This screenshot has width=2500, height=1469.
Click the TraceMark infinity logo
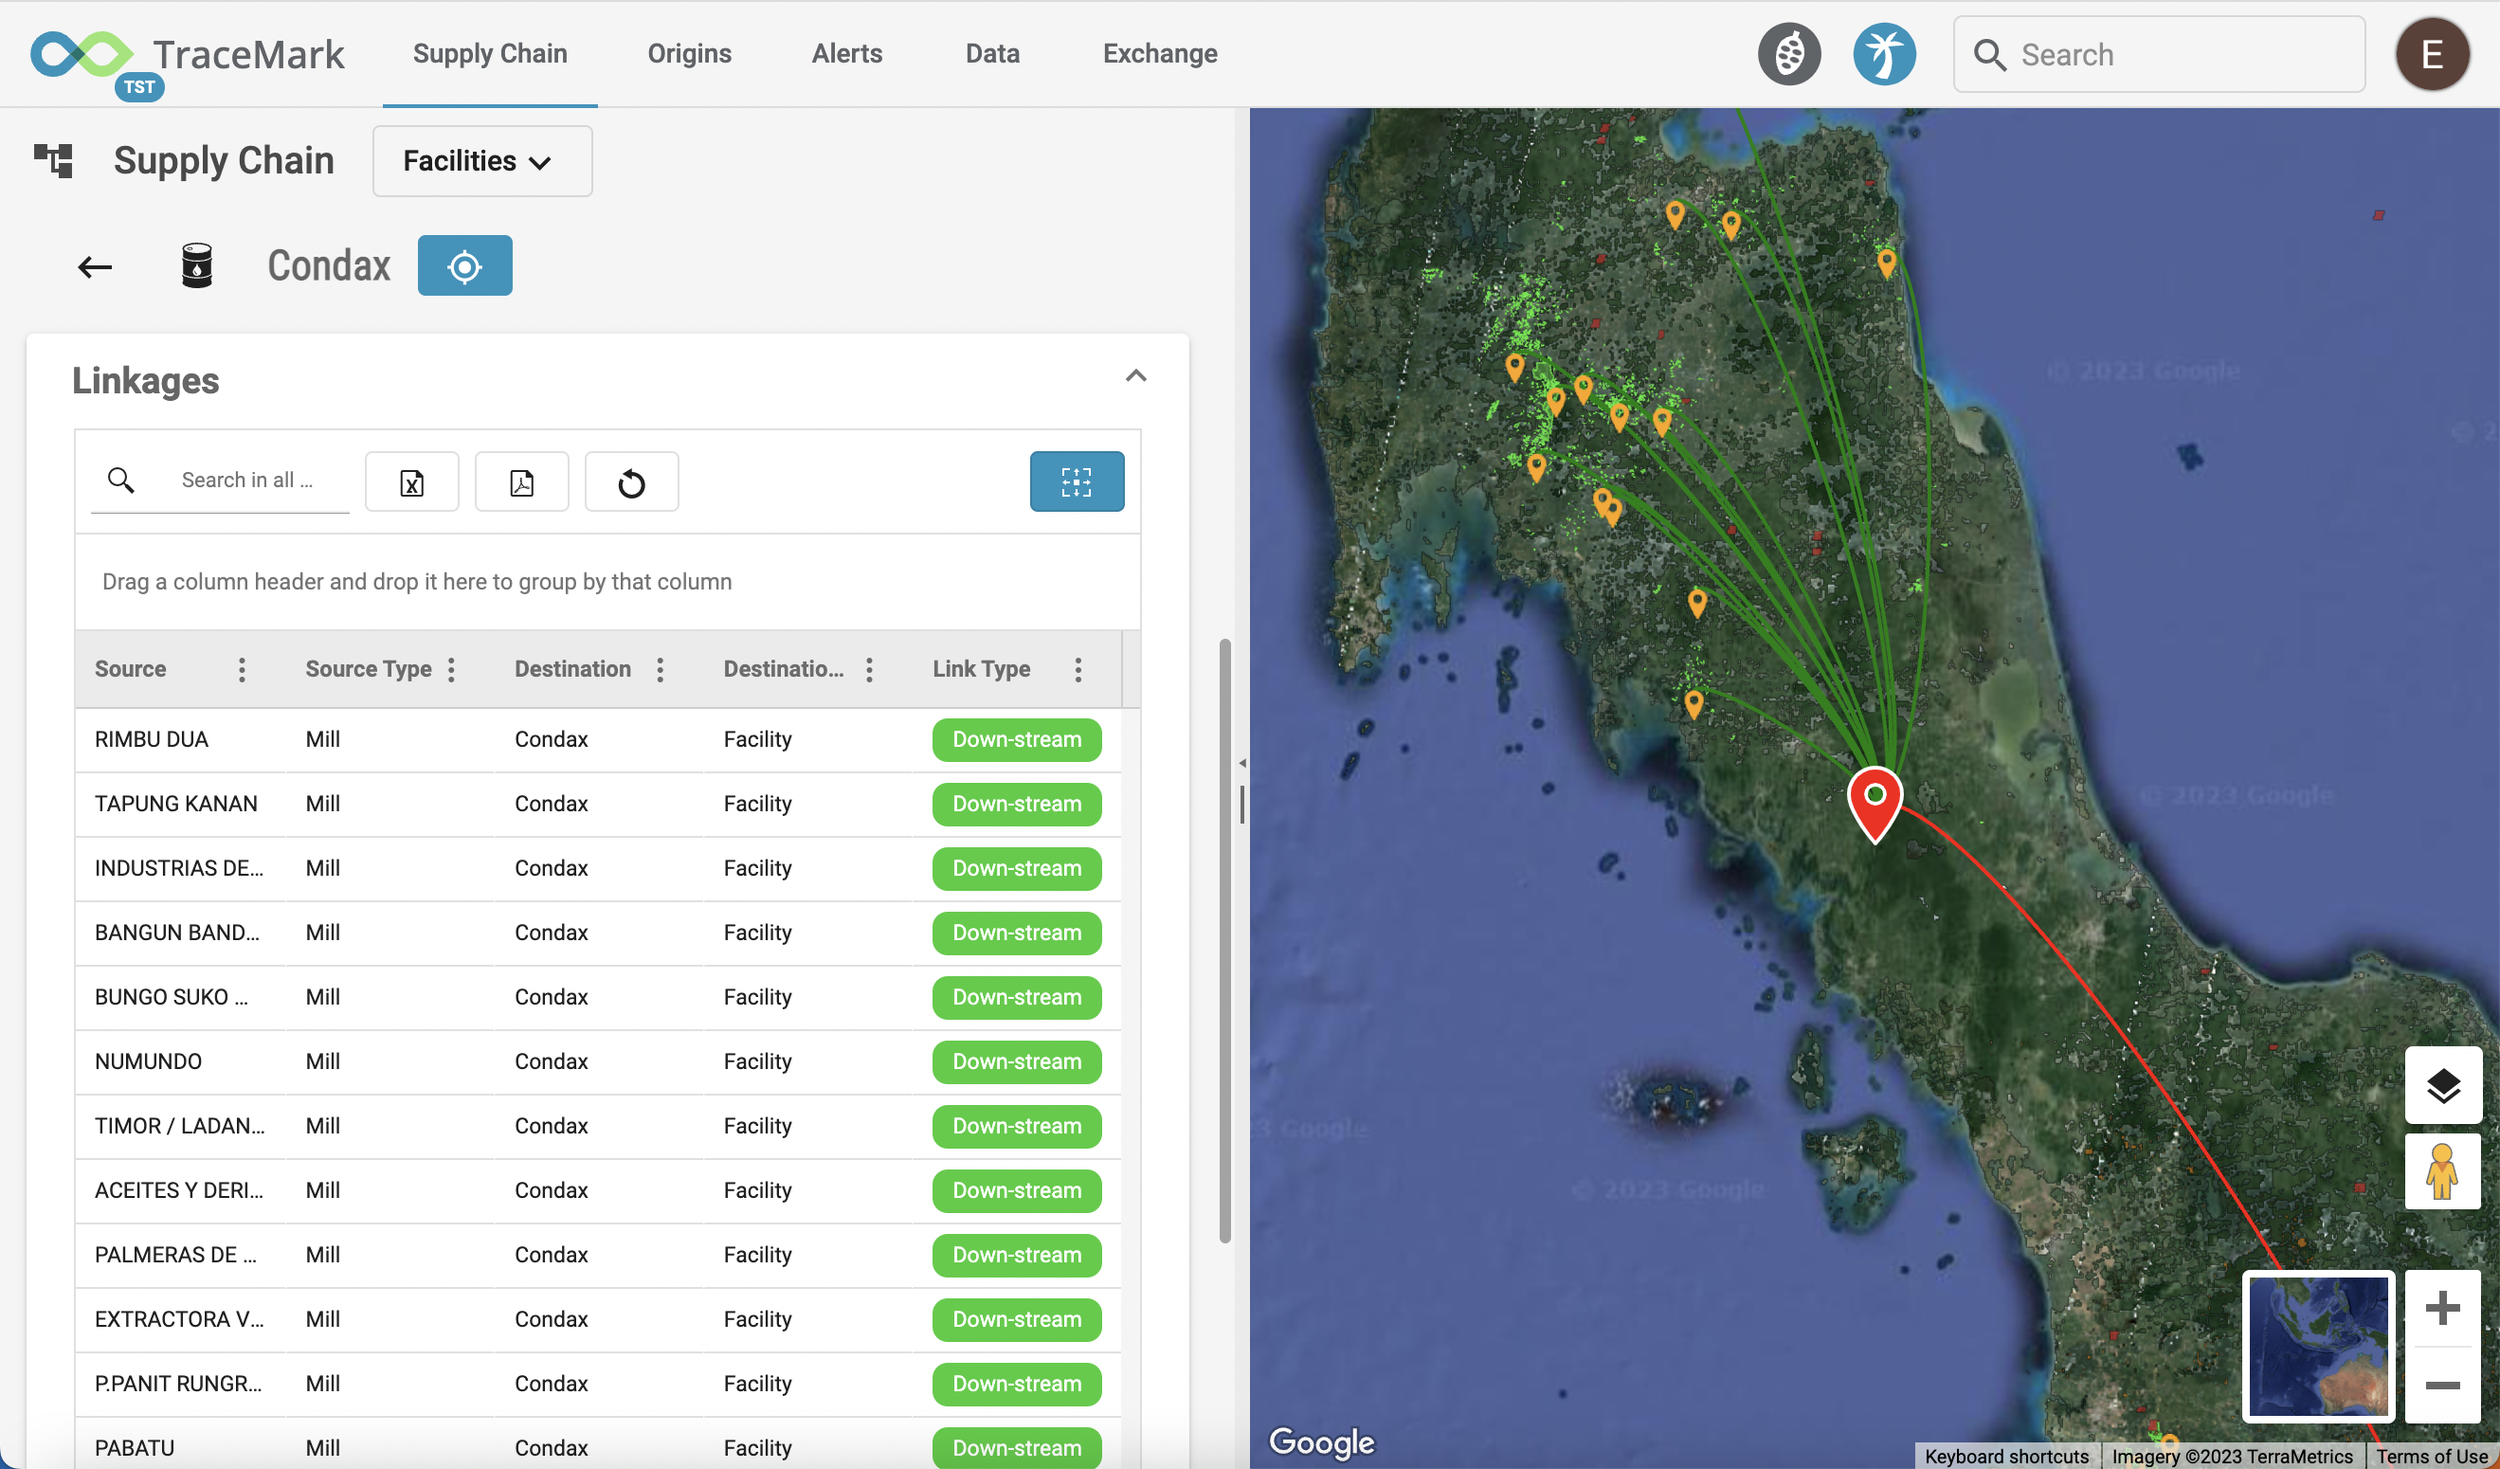pyautogui.click(x=82, y=54)
